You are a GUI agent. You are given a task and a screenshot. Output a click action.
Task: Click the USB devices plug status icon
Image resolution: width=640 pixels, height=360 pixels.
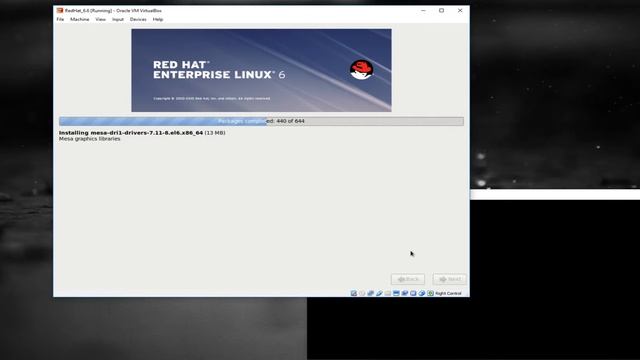[379, 293]
